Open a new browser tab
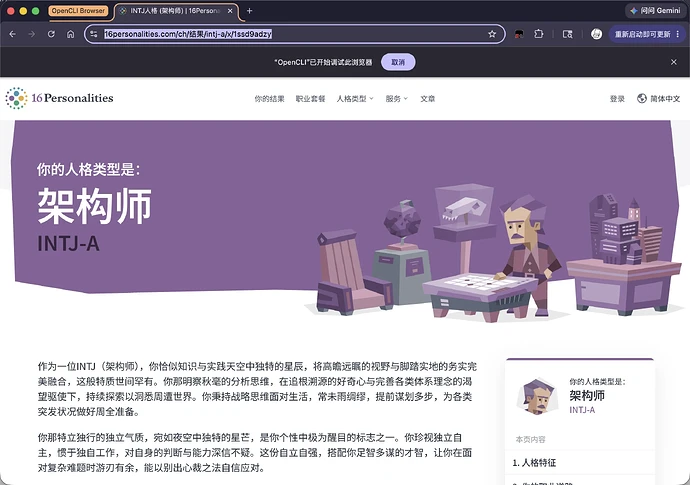This screenshot has width=690, height=485. (x=250, y=11)
